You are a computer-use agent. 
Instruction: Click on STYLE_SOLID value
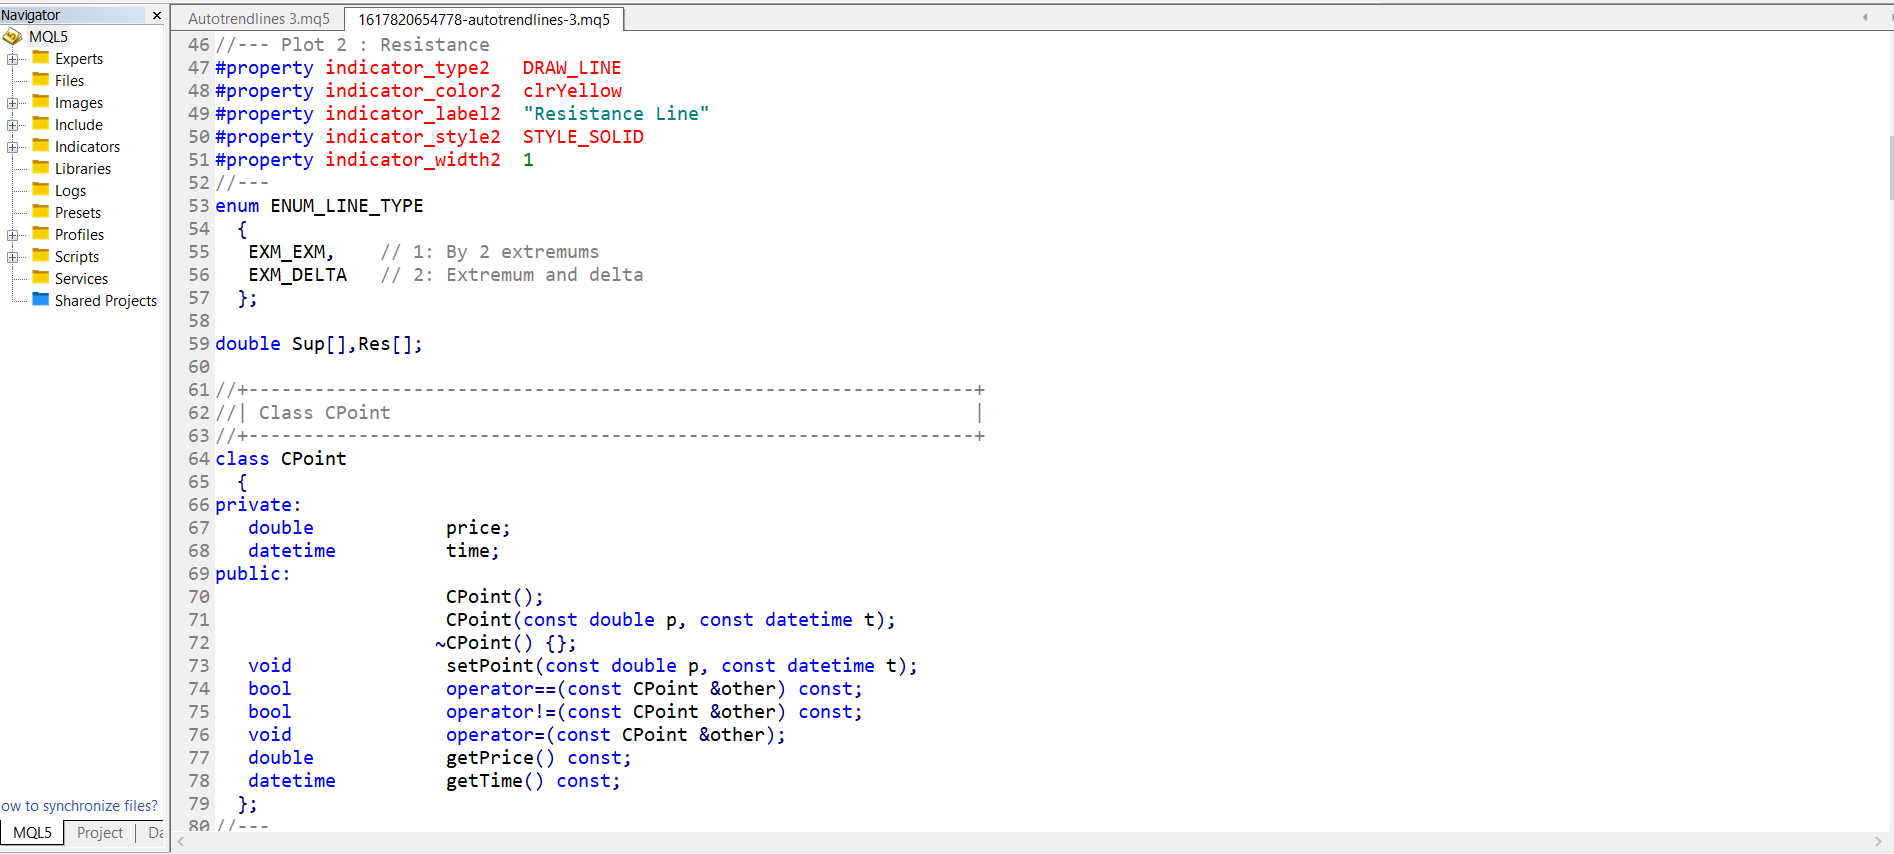583,137
